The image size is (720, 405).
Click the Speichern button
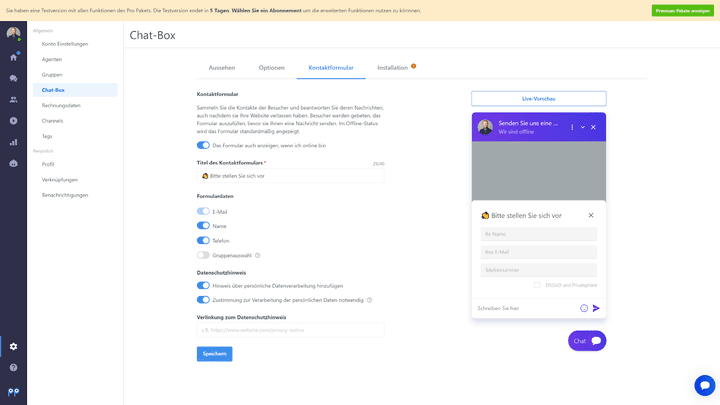[214, 354]
